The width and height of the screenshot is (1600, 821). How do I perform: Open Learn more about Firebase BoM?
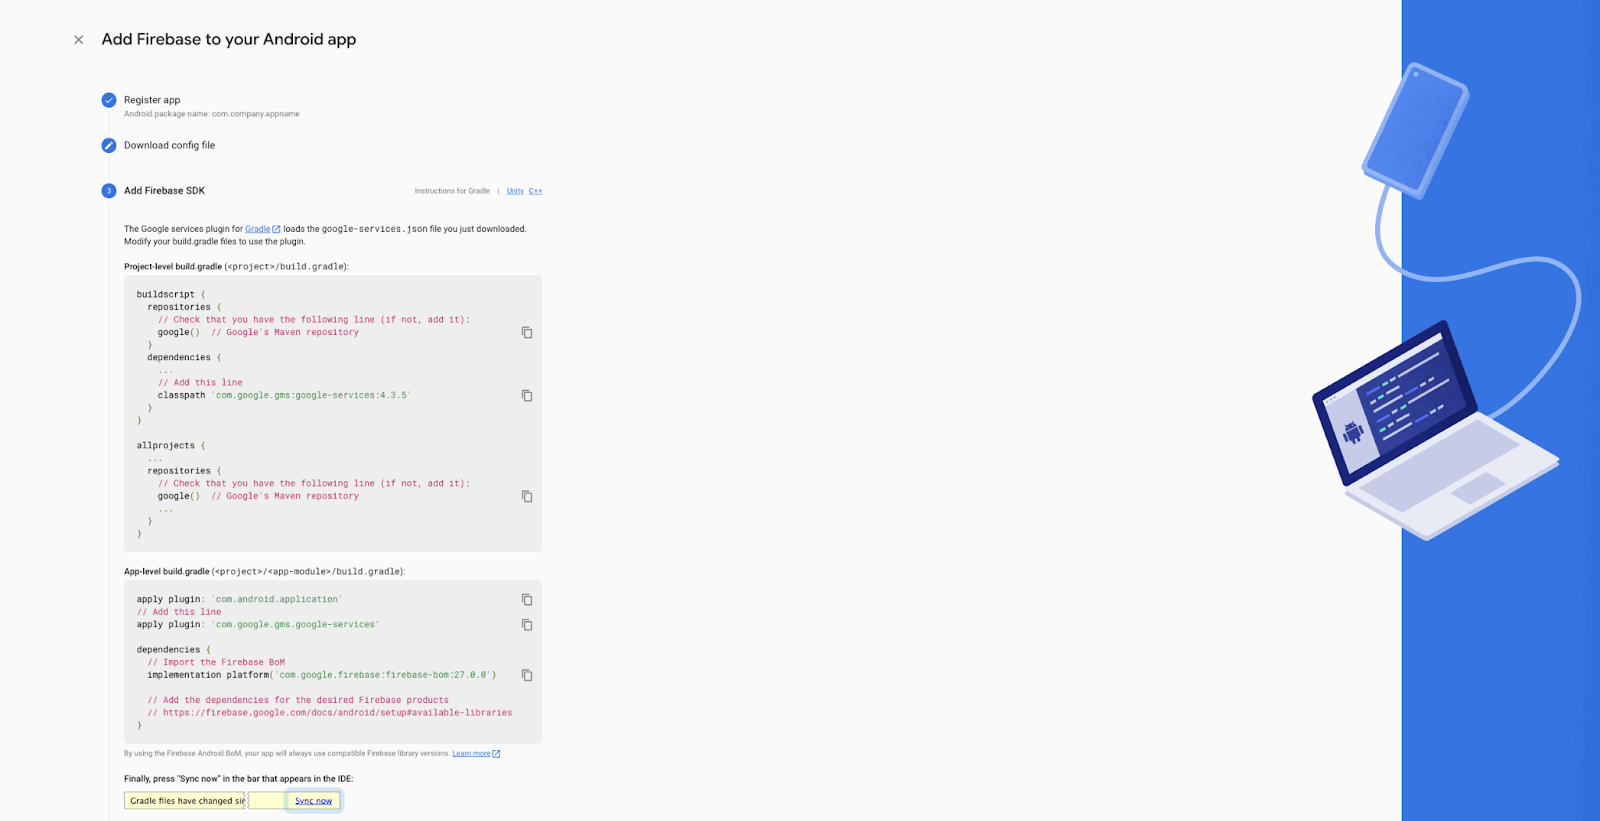471,754
